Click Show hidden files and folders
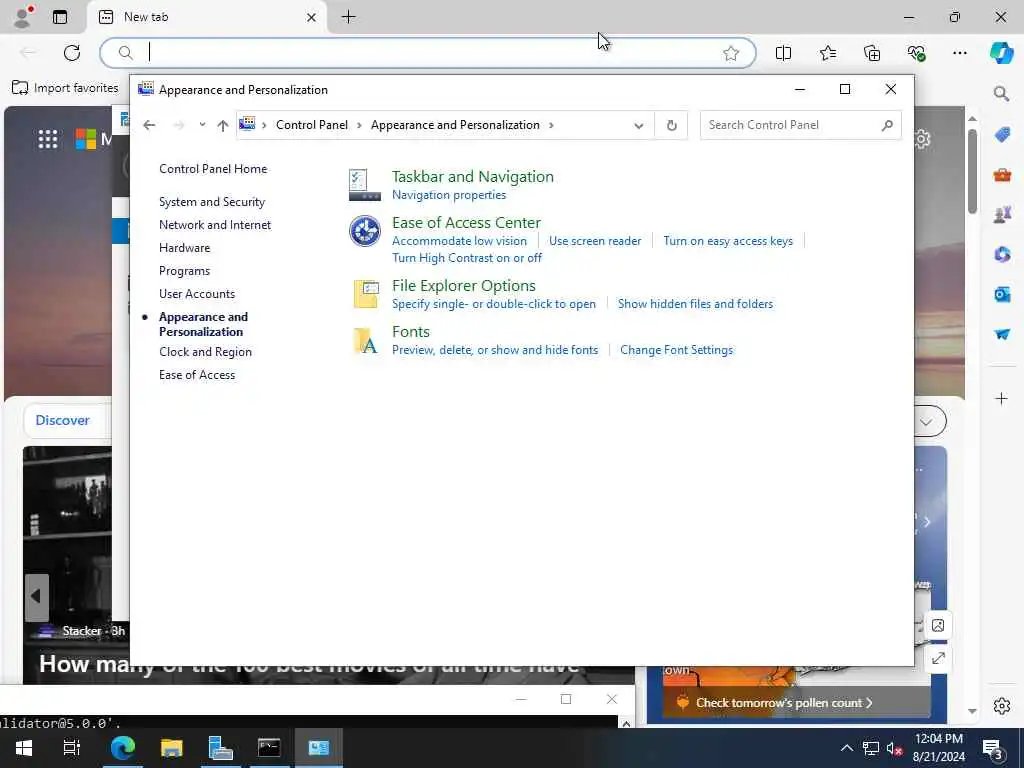This screenshot has height=768, width=1024. [695, 304]
